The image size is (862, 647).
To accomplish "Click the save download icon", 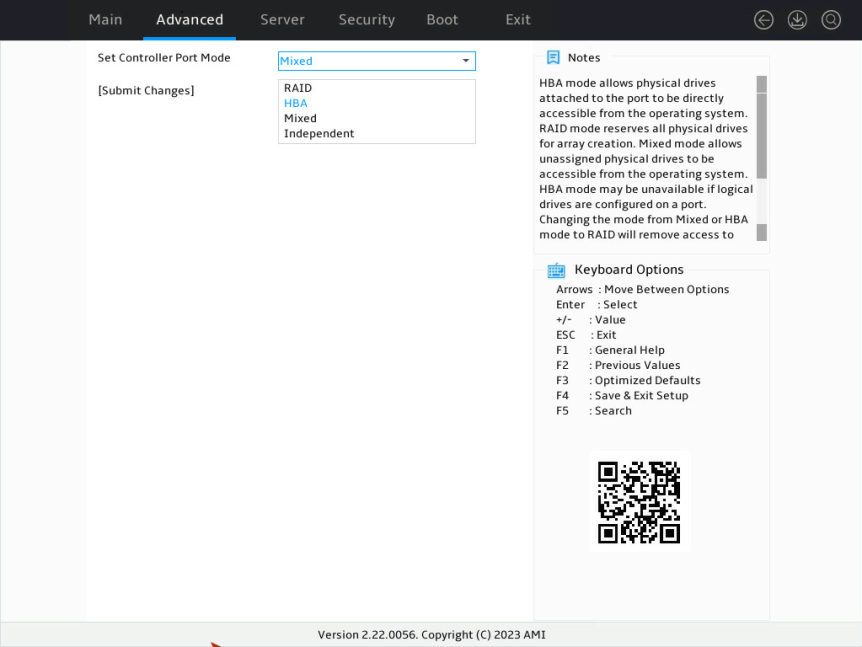I will click(x=797, y=20).
